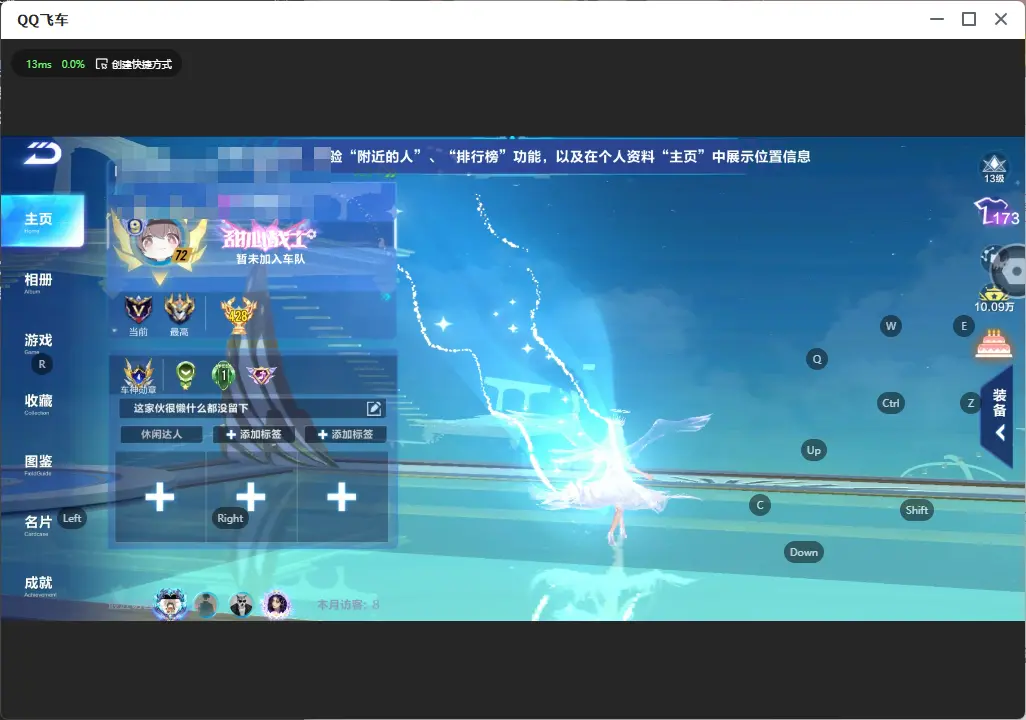Click the Ctrl key overlay button
Image resolution: width=1026 pixels, height=720 pixels.
pyautogui.click(x=891, y=403)
